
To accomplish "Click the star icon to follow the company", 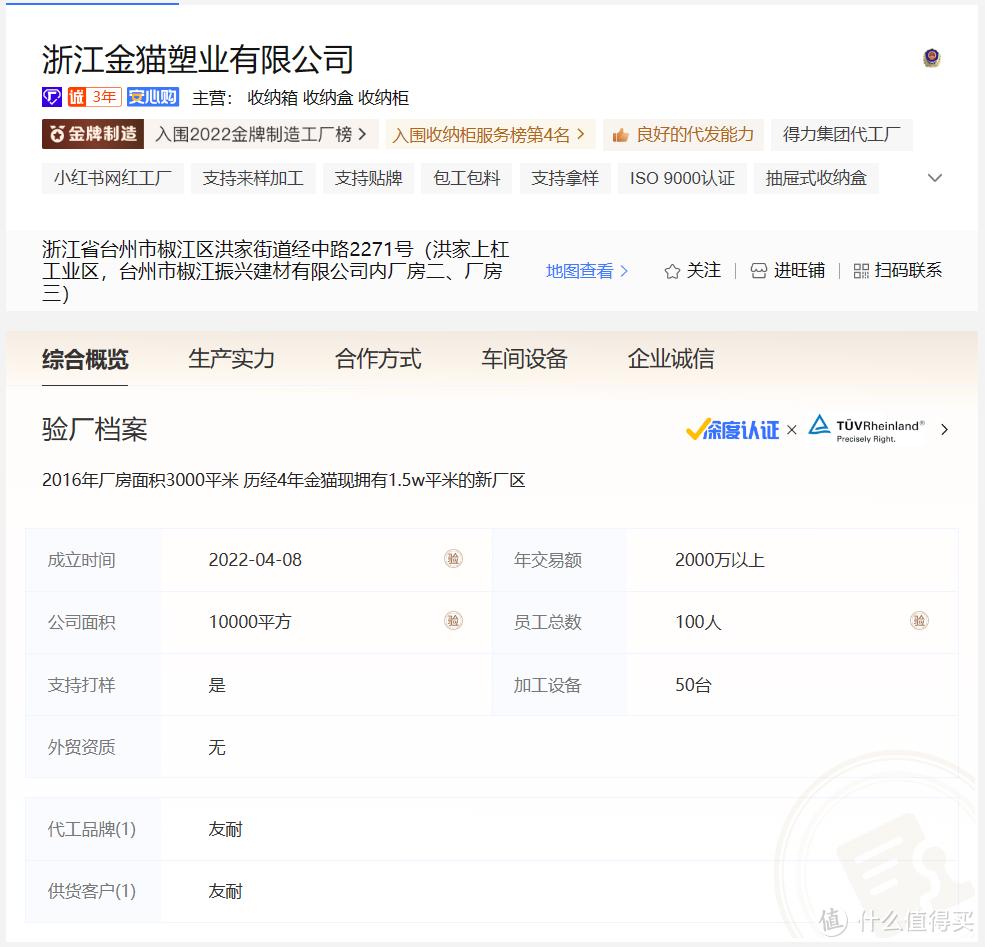I will click(670, 270).
